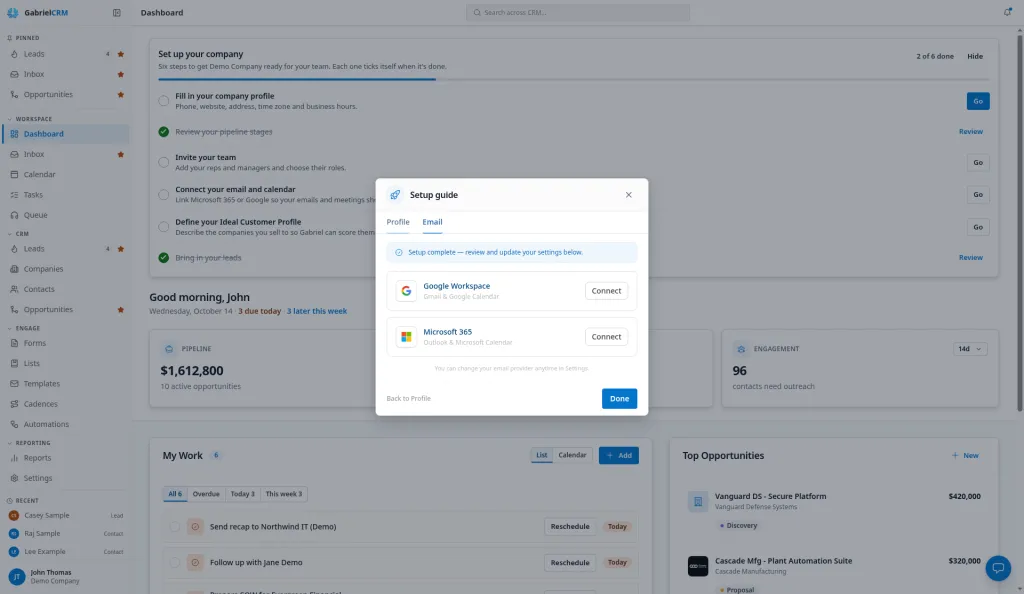Open John Thomas user profile menu
This screenshot has height=594, width=1024.
tap(65, 576)
